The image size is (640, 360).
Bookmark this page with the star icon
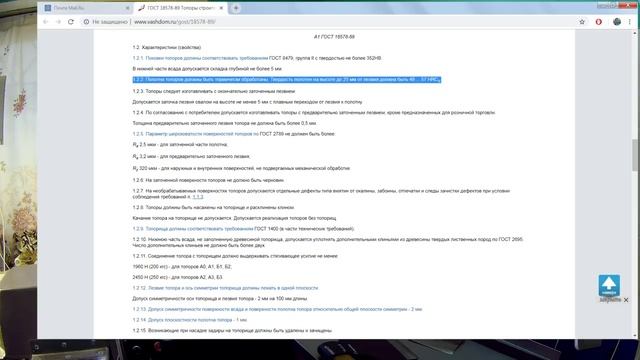pos(582,22)
